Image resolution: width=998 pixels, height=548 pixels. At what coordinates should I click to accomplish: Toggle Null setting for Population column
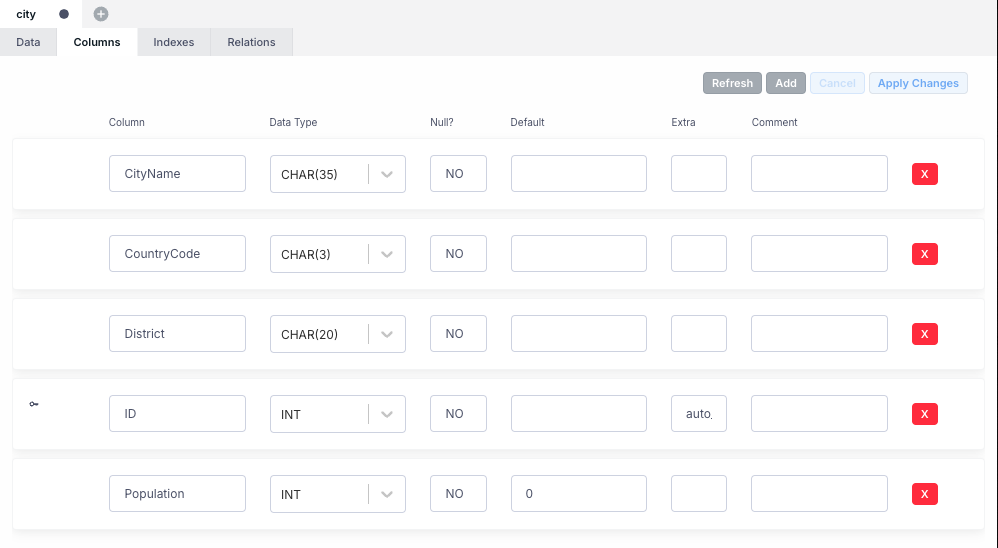pos(458,494)
